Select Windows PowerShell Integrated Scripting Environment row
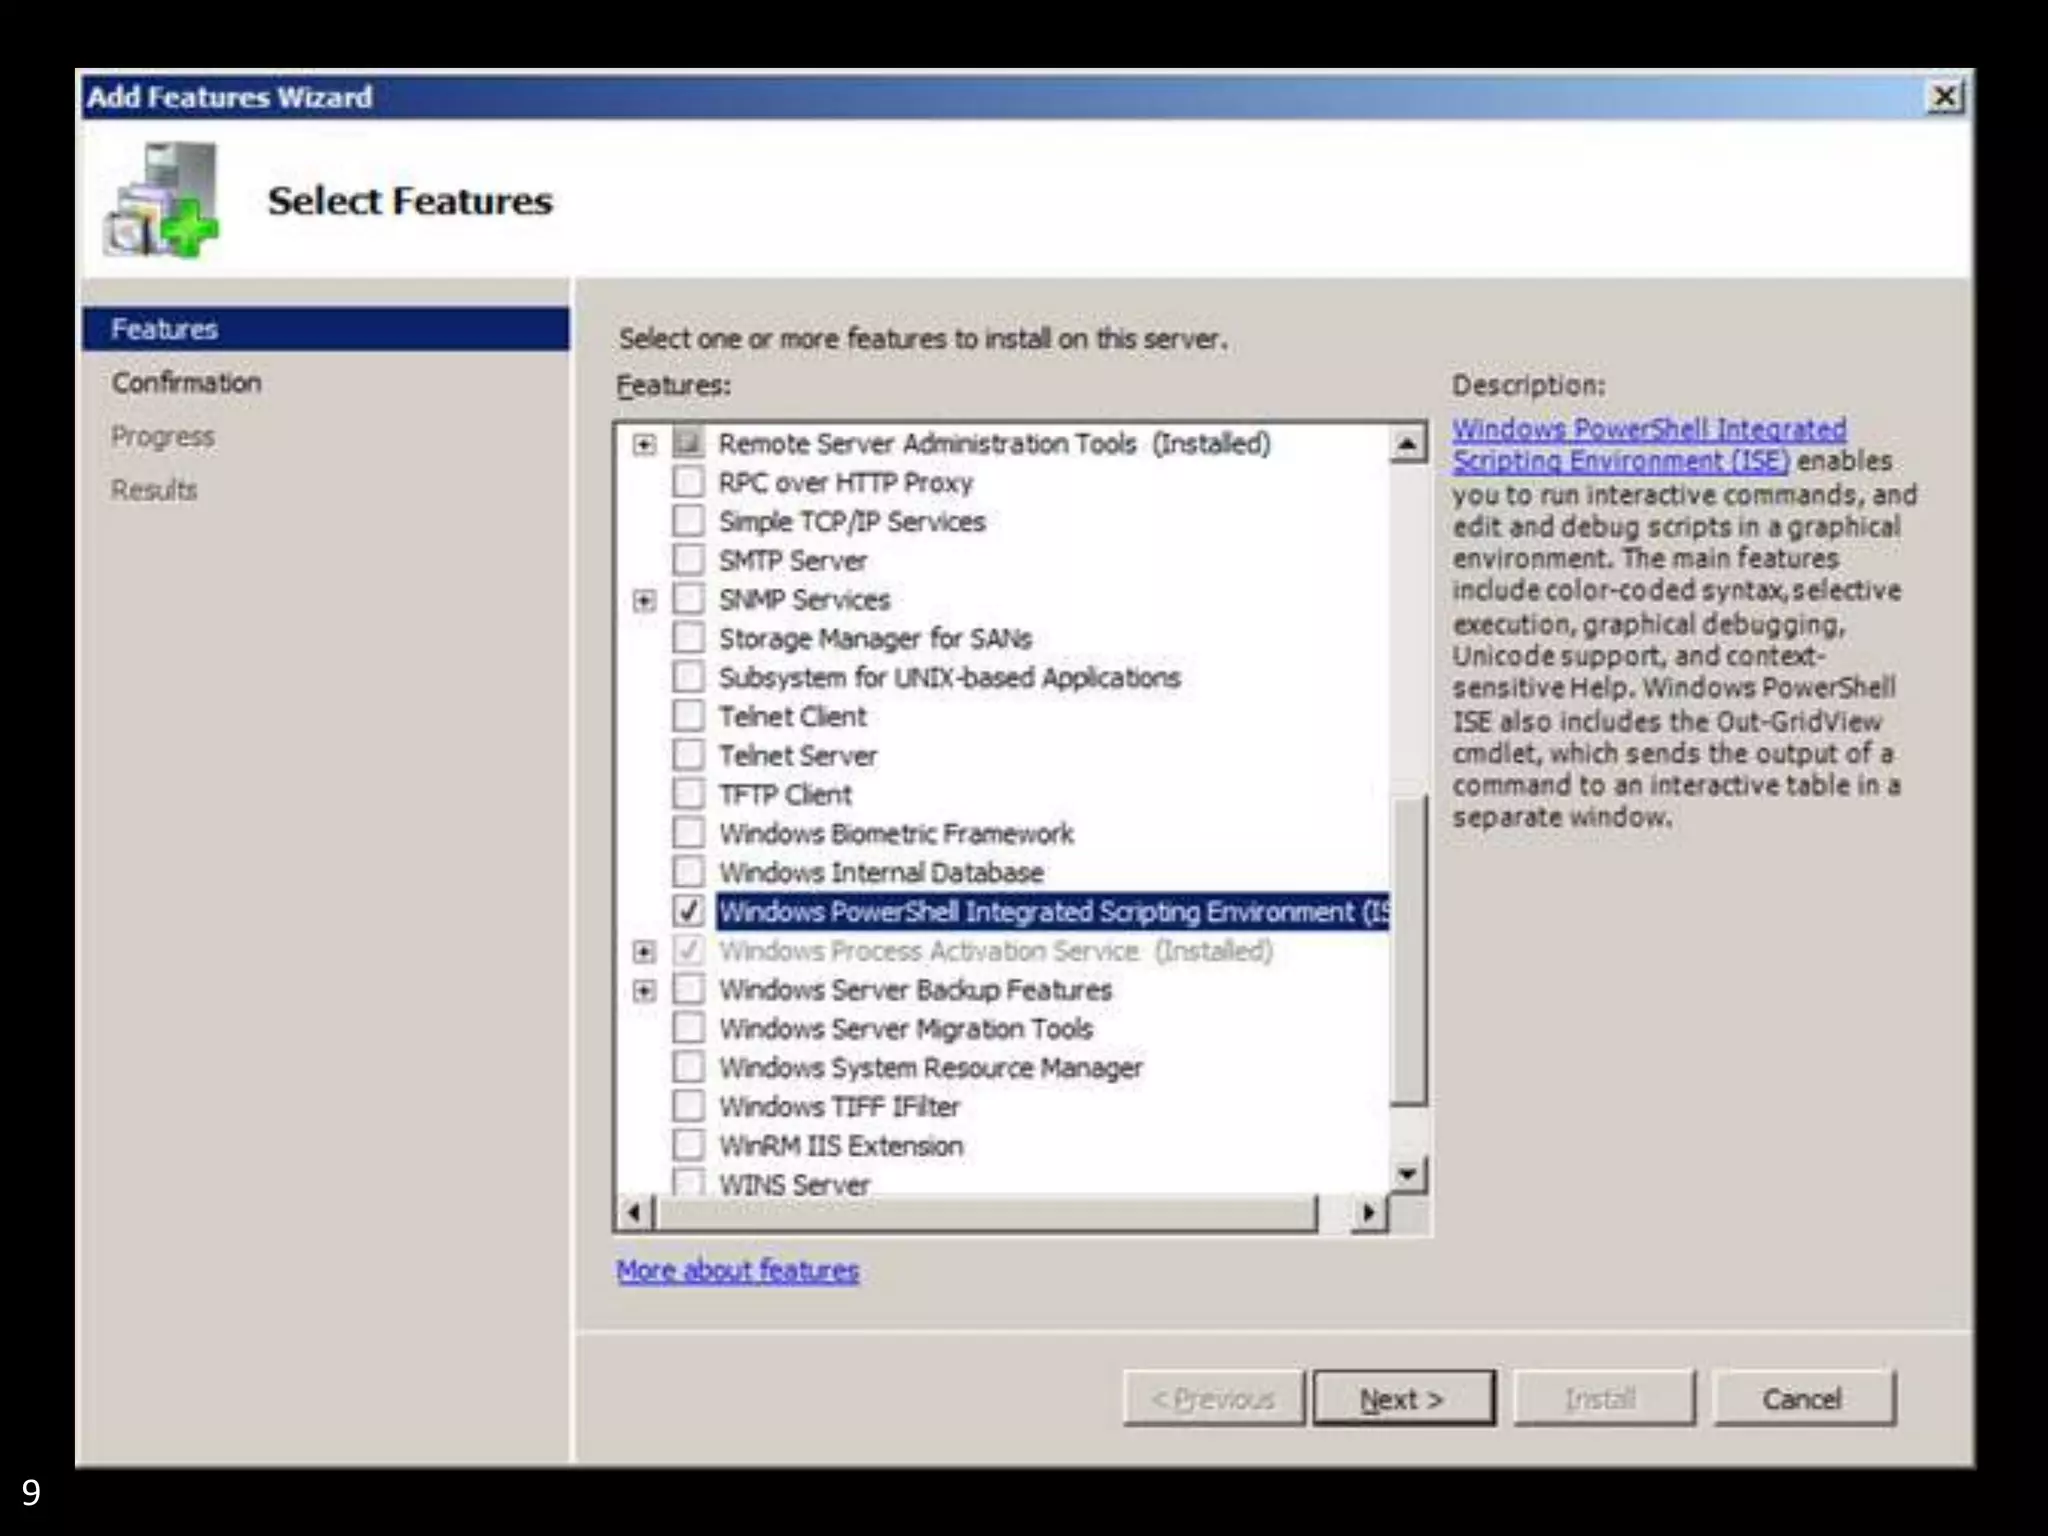The height and width of the screenshot is (1536, 2048). pos(1053,911)
